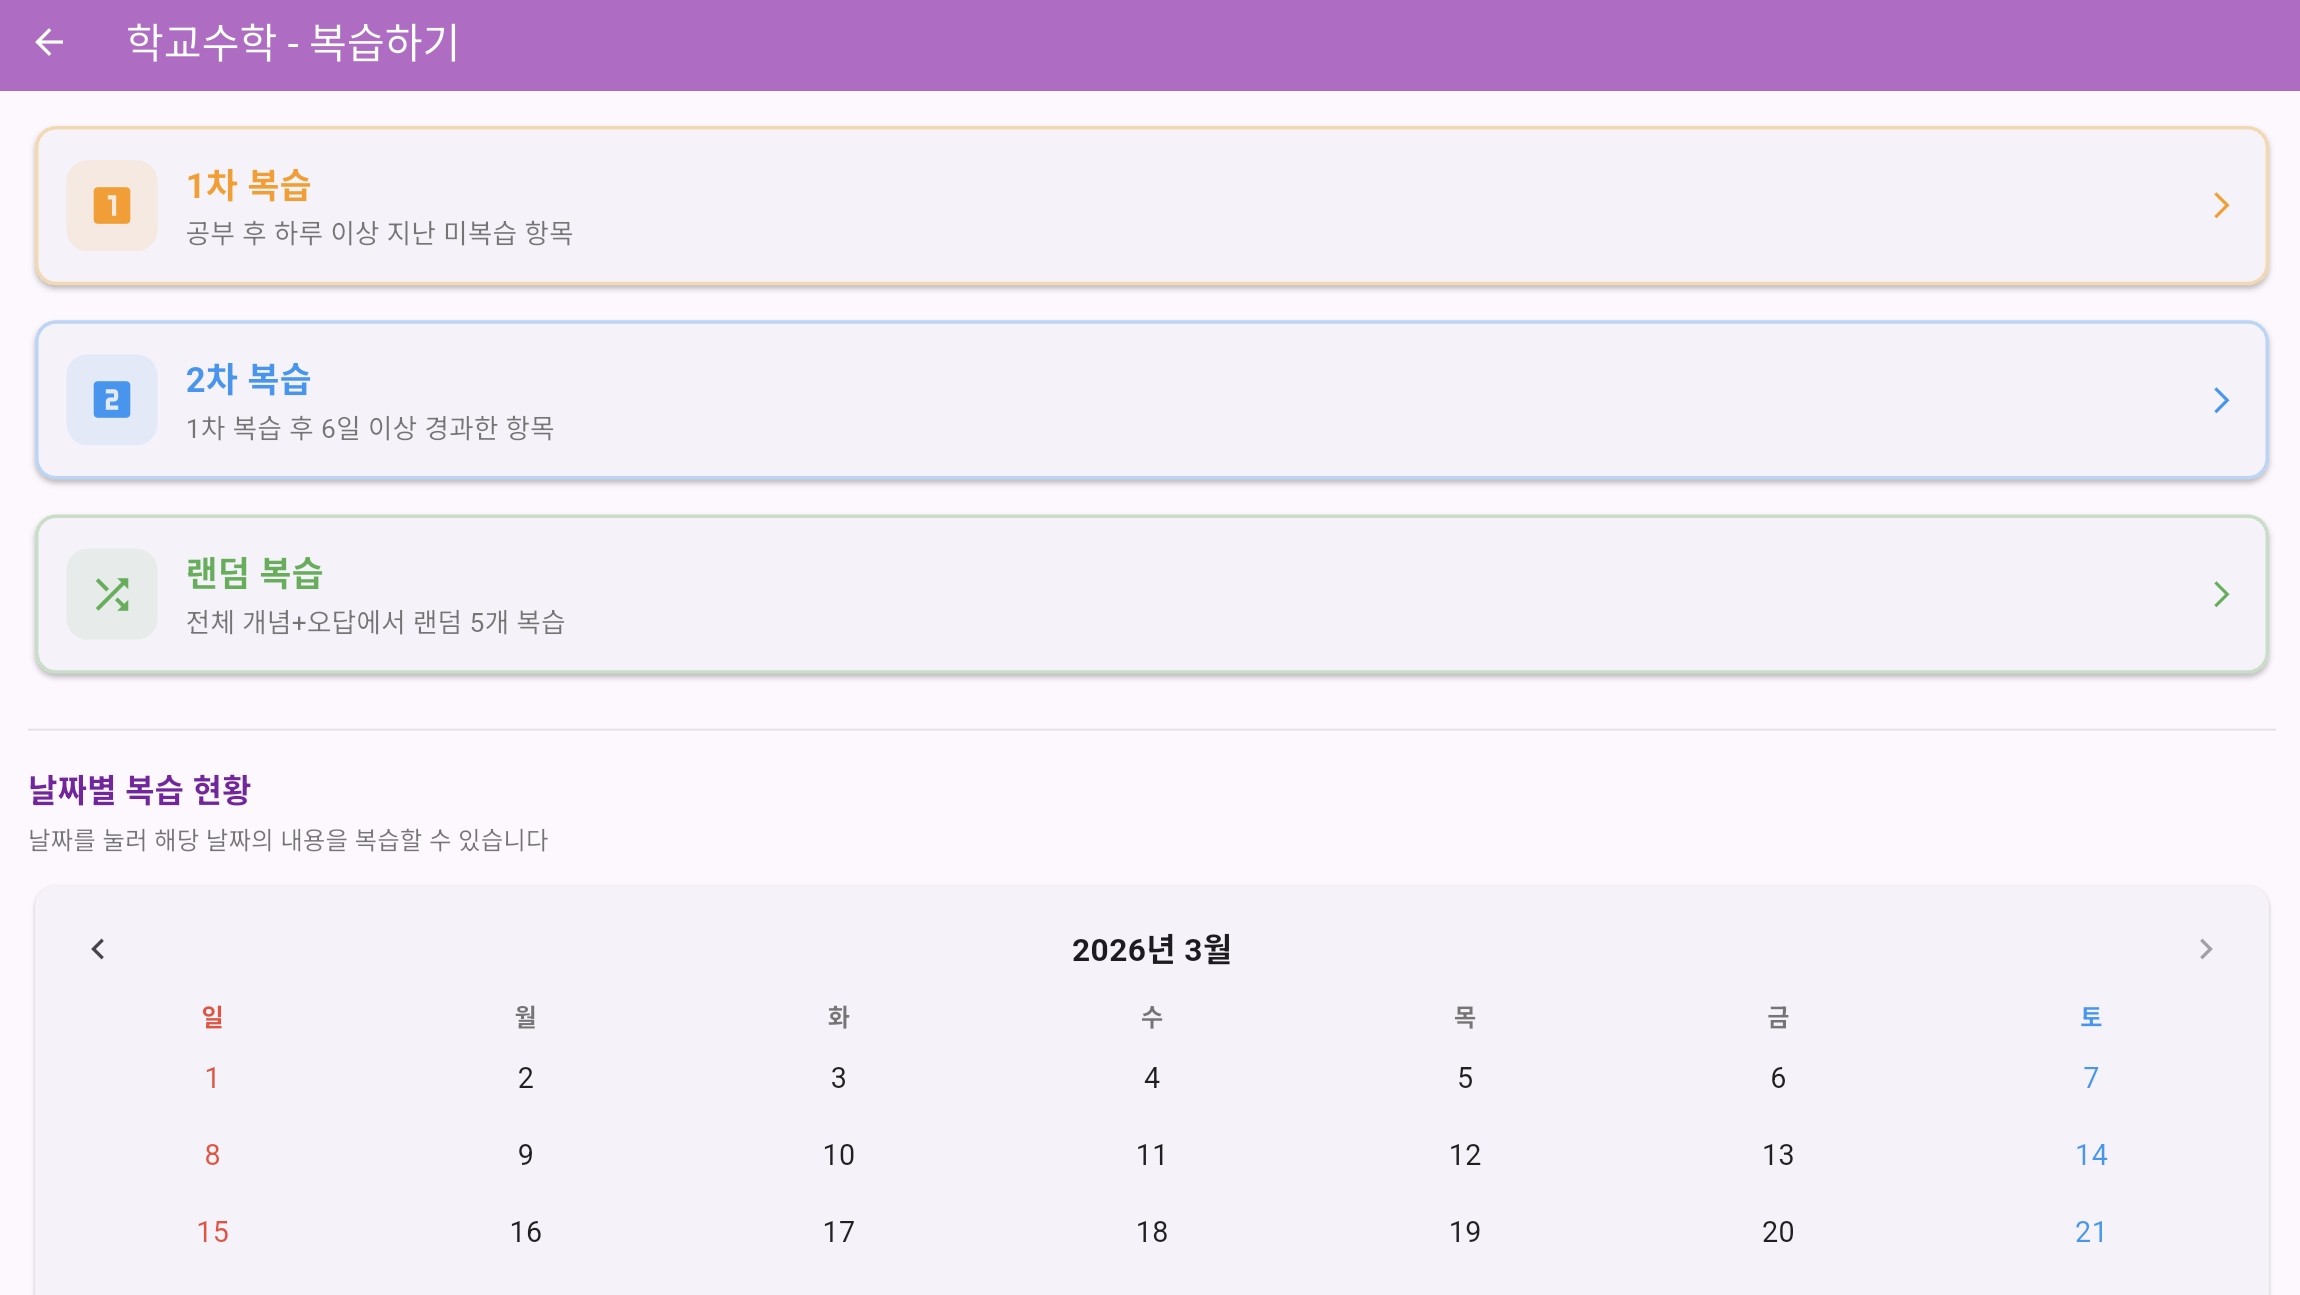
Task: Go to the previous month in the calendar
Action: [99, 949]
